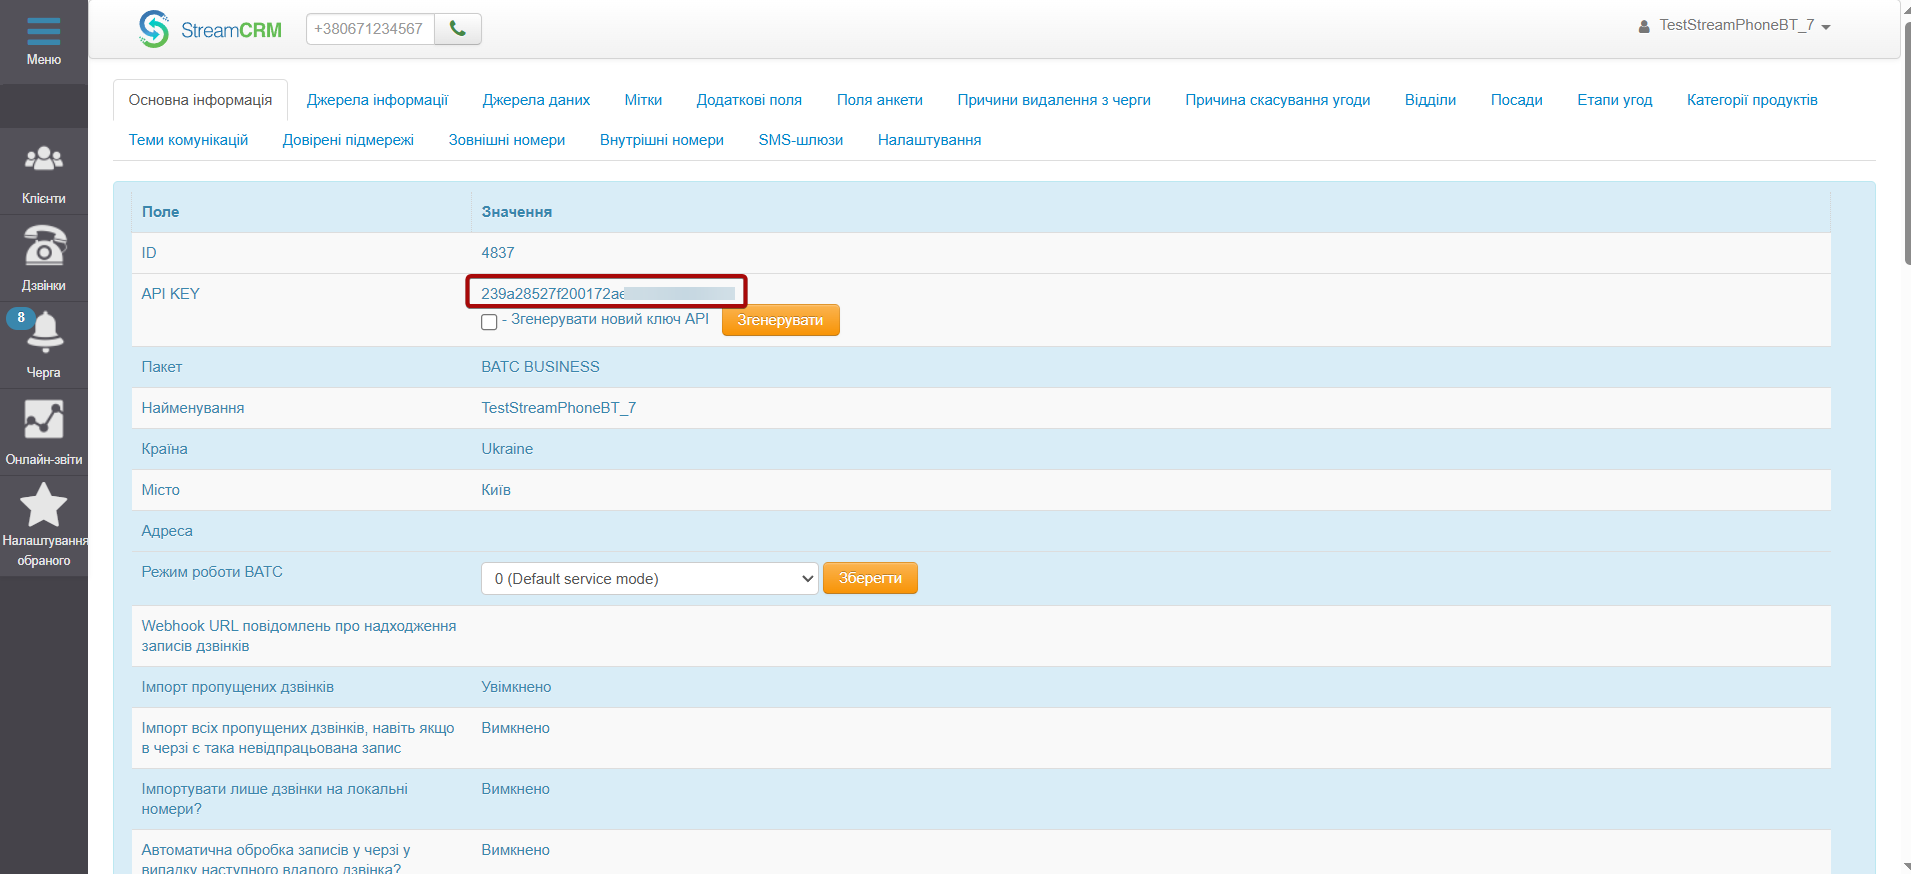Click the ВАТС BUSINESS package value

point(540,367)
